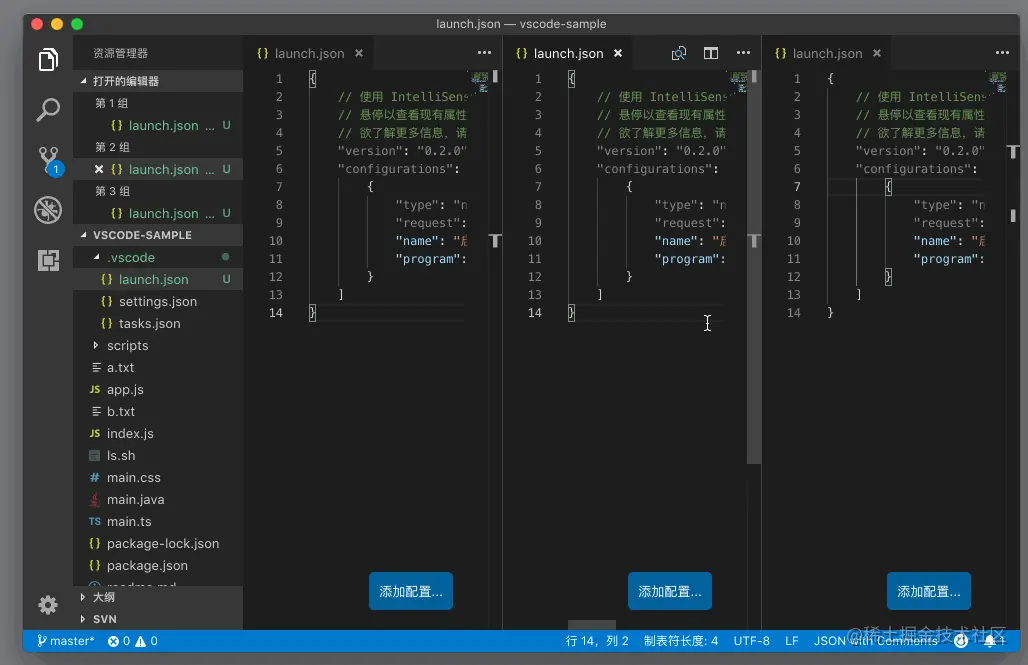Viewport: 1028px width, 665px height.
Task: Click the Split Editor icon in second group
Action: (x=711, y=53)
